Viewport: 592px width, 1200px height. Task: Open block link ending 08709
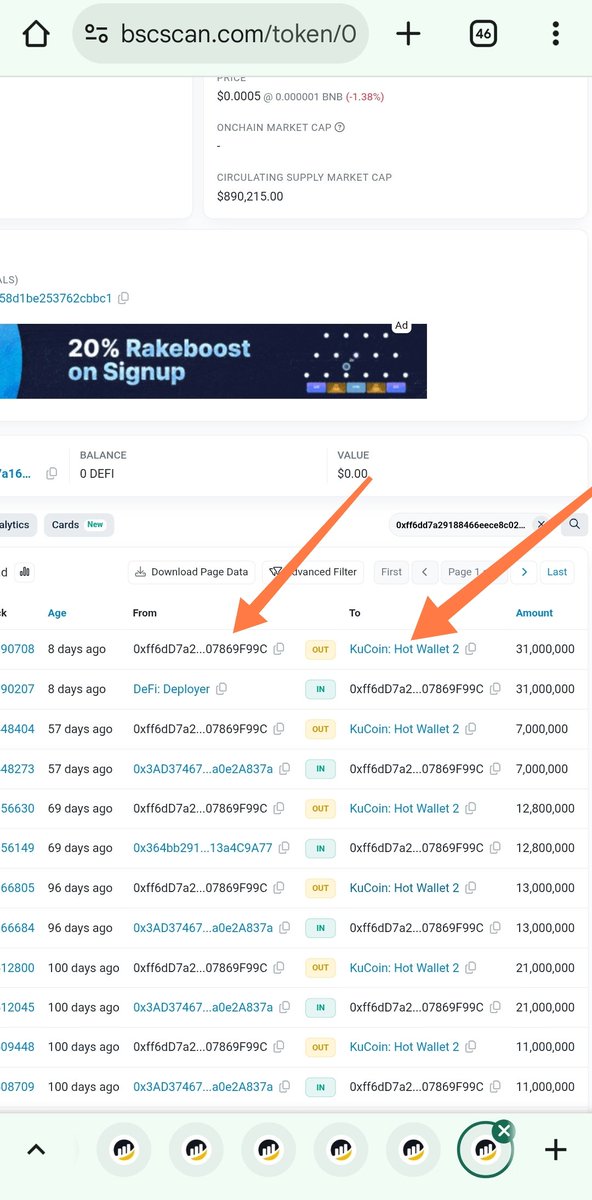[17, 1087]
